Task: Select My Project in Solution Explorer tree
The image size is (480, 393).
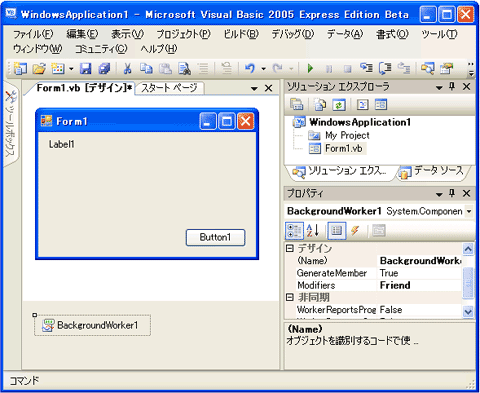Action: point(347,135)
